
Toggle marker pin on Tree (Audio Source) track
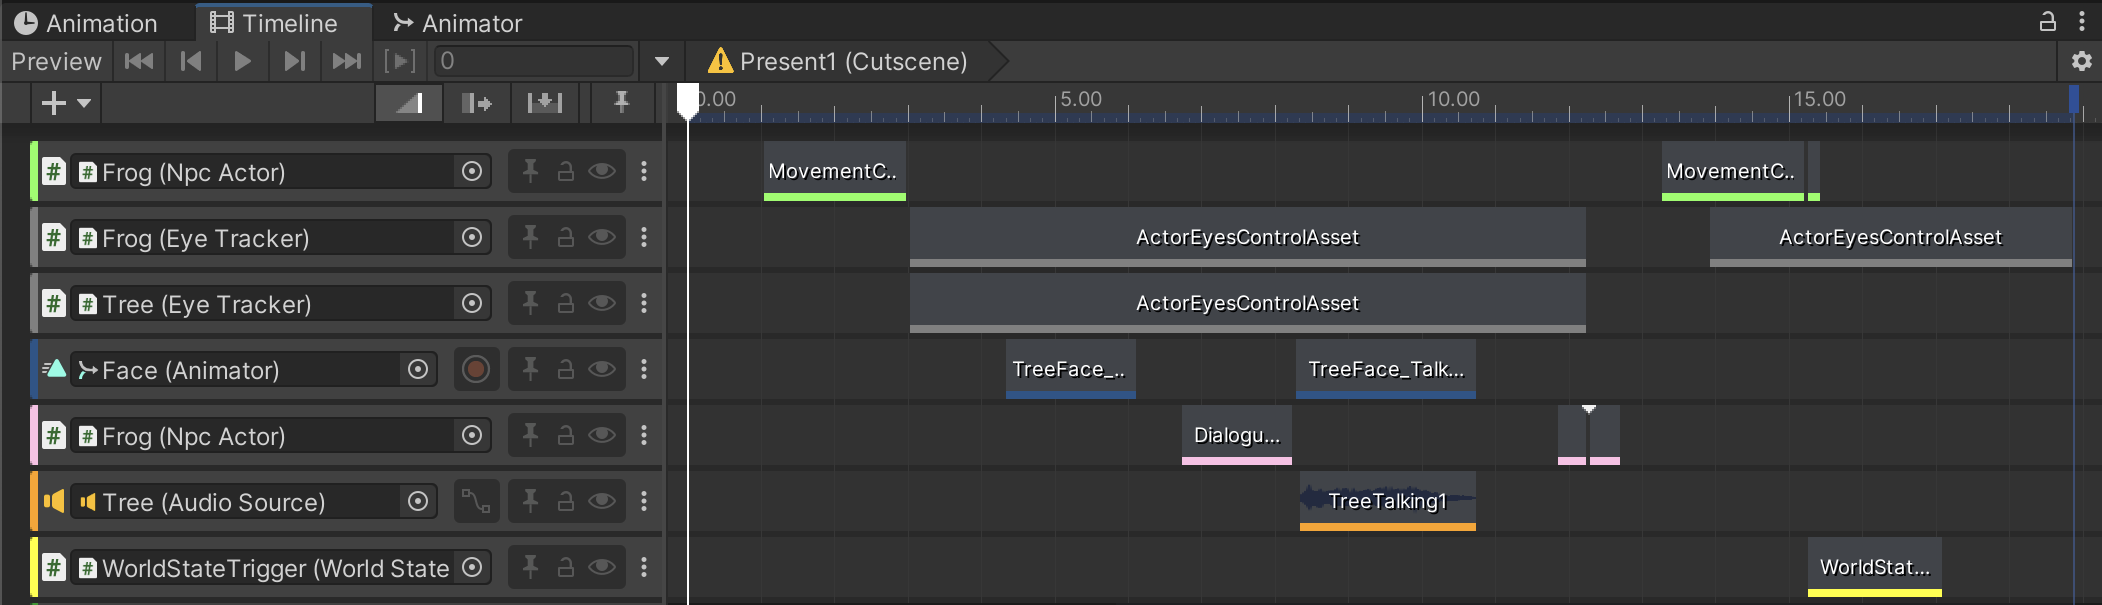[530, 501]
